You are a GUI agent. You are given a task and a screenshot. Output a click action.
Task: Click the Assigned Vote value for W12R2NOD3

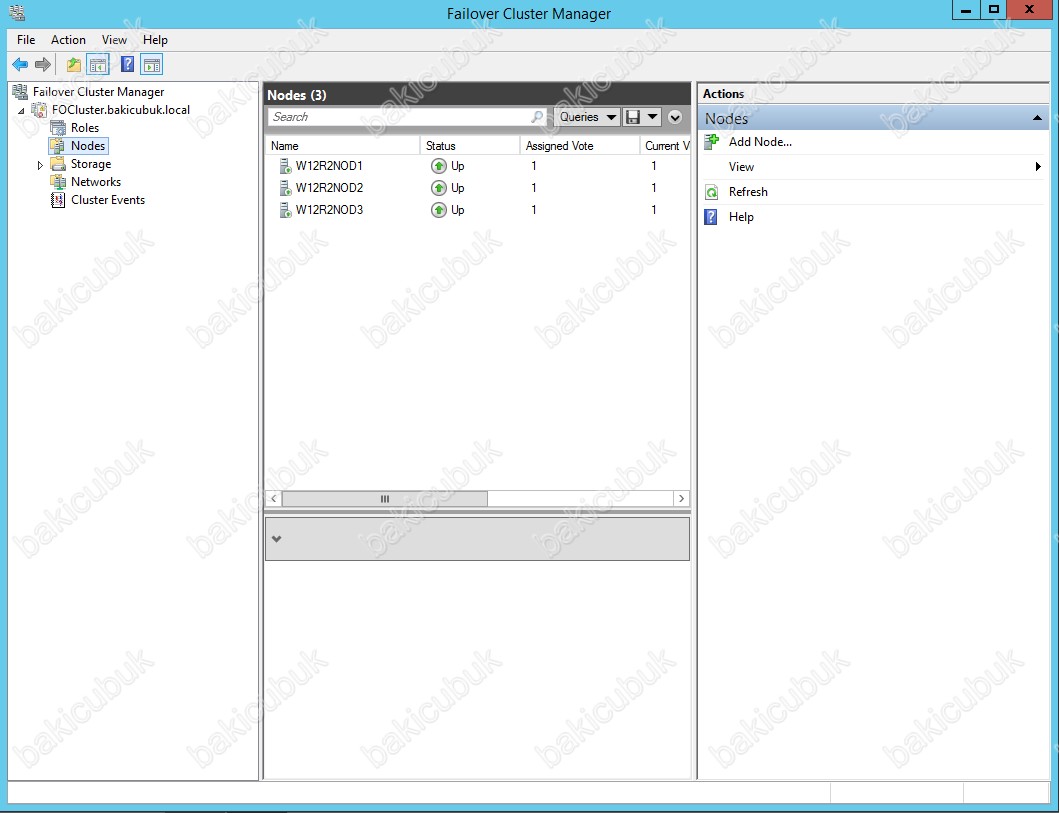point(534,210)
